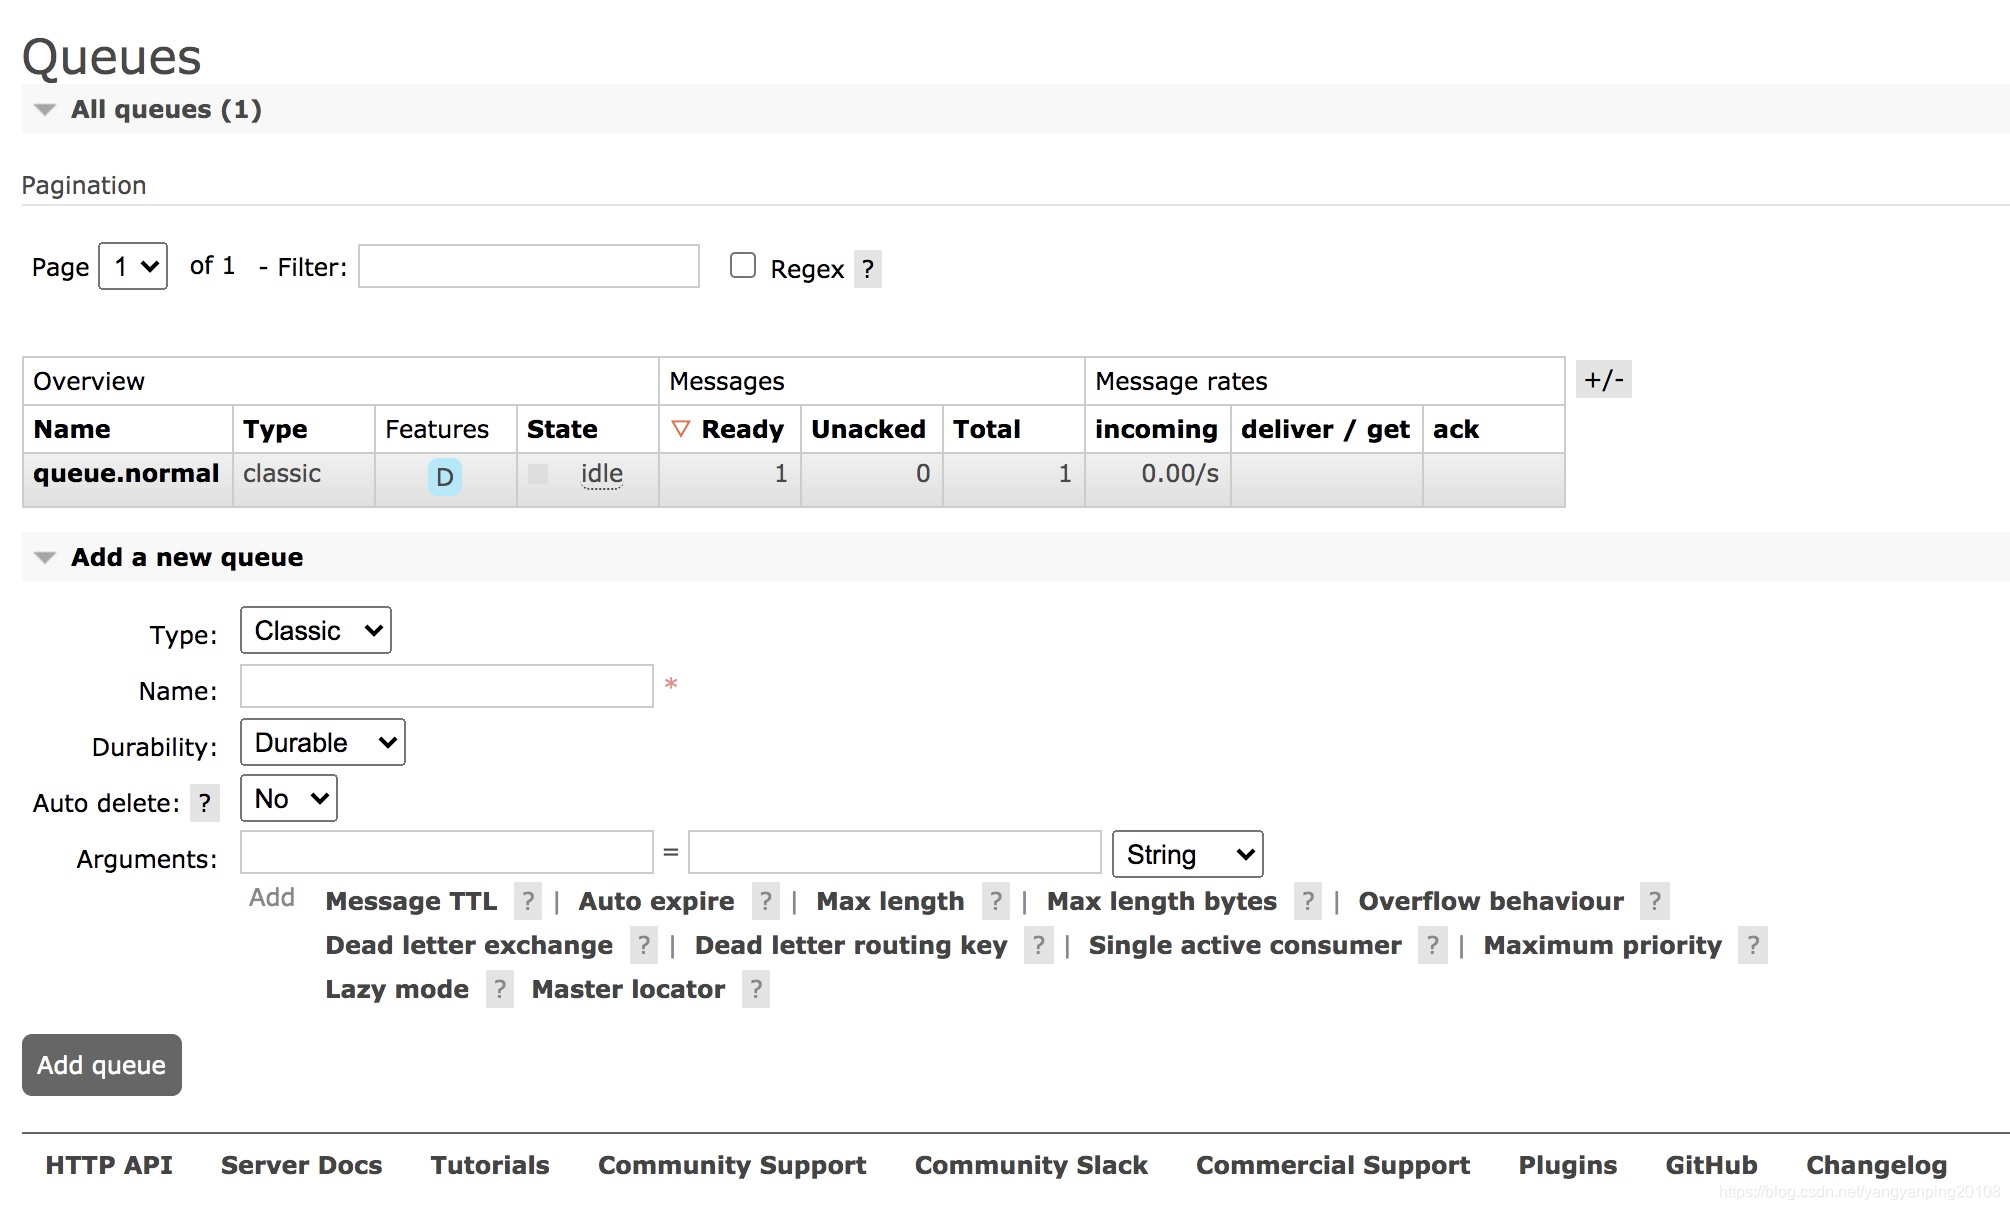Click Master locator help icon

click(756, 989)
